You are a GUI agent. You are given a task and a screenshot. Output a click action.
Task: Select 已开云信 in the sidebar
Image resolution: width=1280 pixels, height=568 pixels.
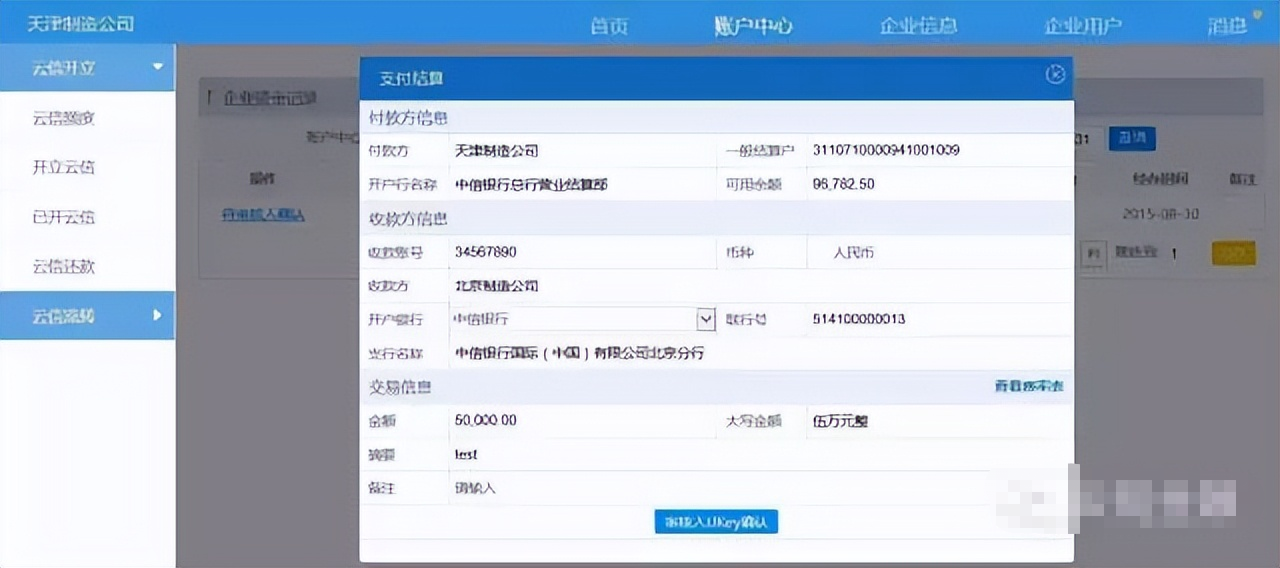click(64, 217)
